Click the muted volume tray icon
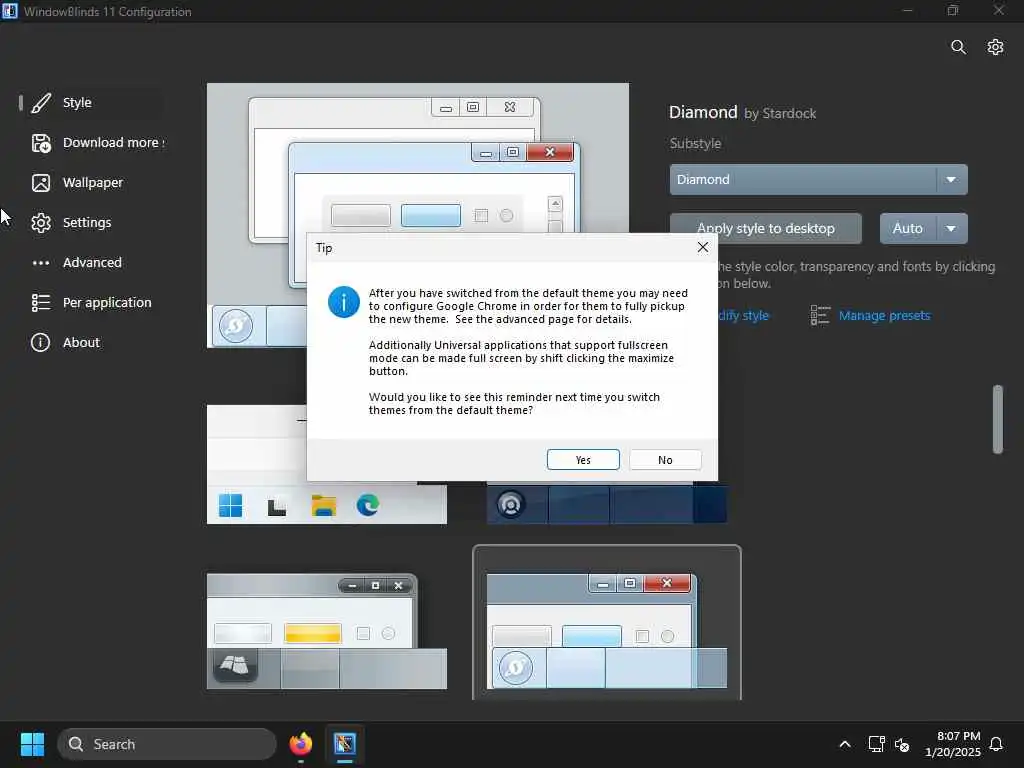 tap(902, 744)
